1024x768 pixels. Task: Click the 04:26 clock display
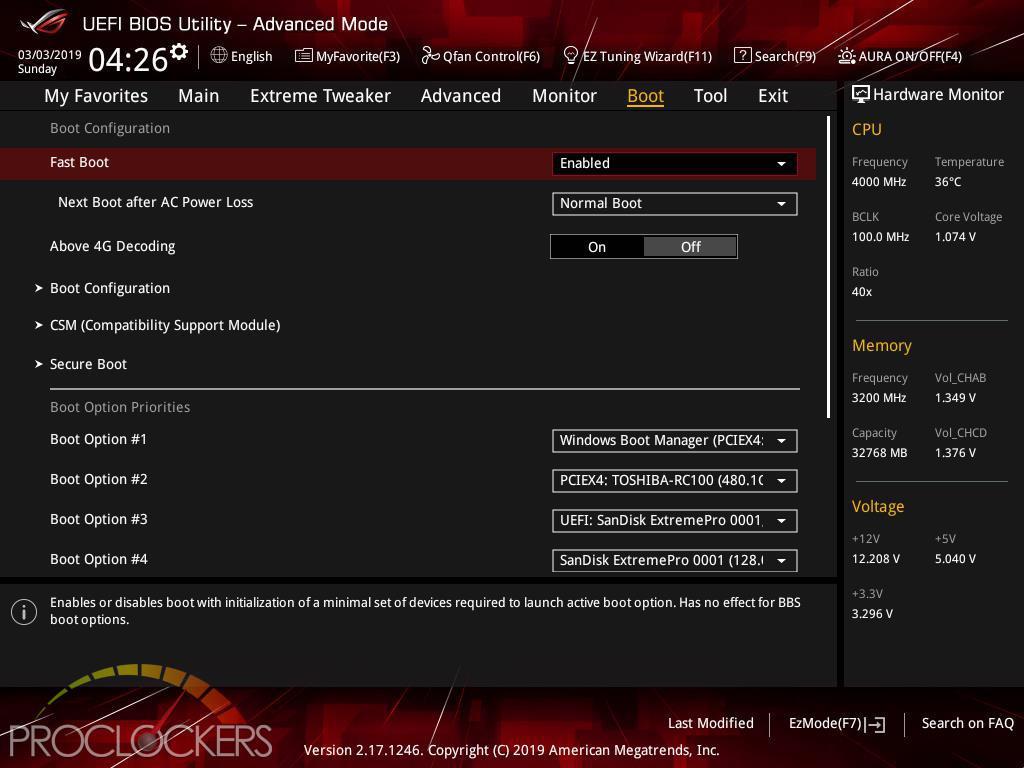coord(128,59)
